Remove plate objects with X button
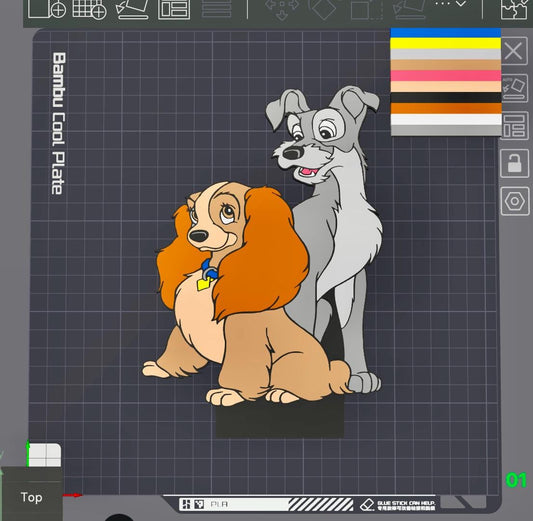Image resolution: width=533 pixels, height=521 pixels. click(514, 51)
